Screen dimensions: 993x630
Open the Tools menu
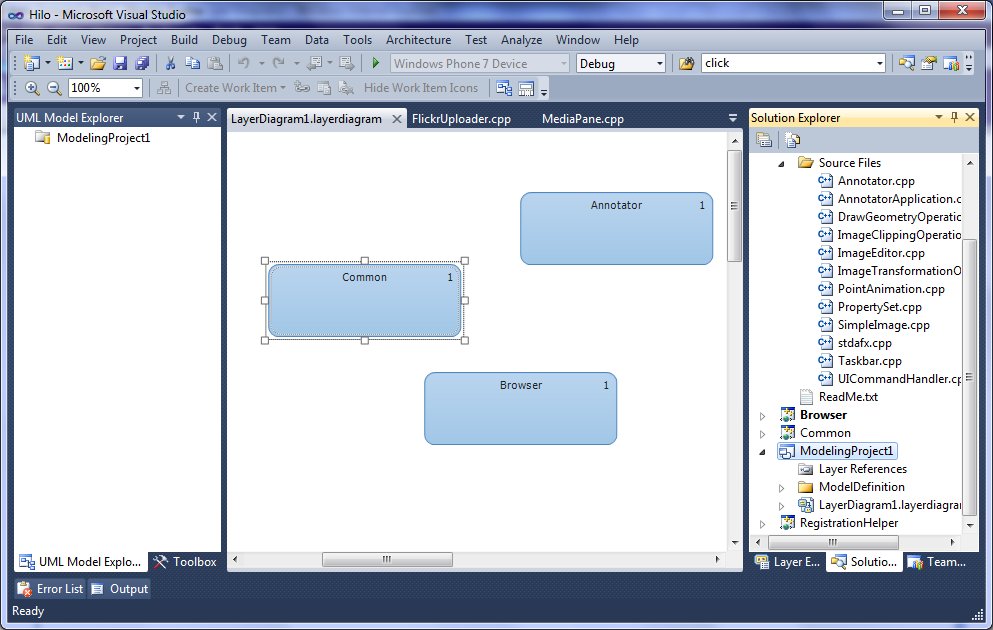tap(357, 39)
